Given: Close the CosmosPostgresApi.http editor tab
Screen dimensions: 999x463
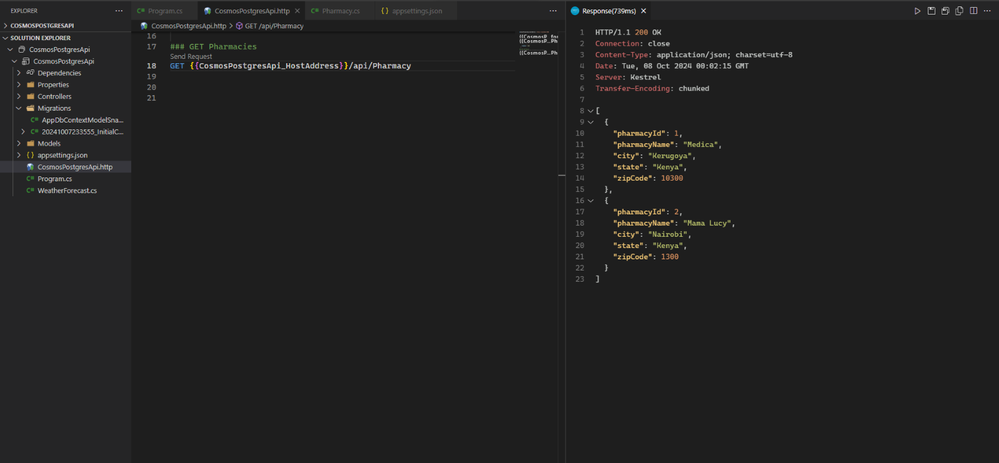Looking at the screenshot, I should click(x=297, y=11).
